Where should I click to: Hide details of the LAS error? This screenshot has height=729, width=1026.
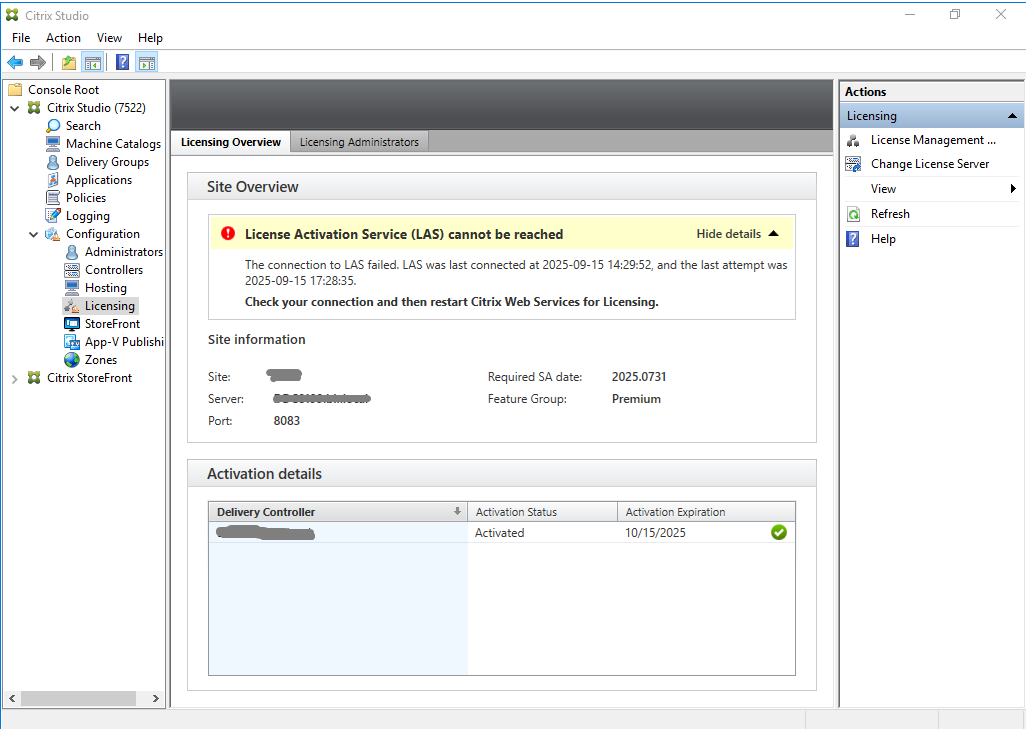737,234
